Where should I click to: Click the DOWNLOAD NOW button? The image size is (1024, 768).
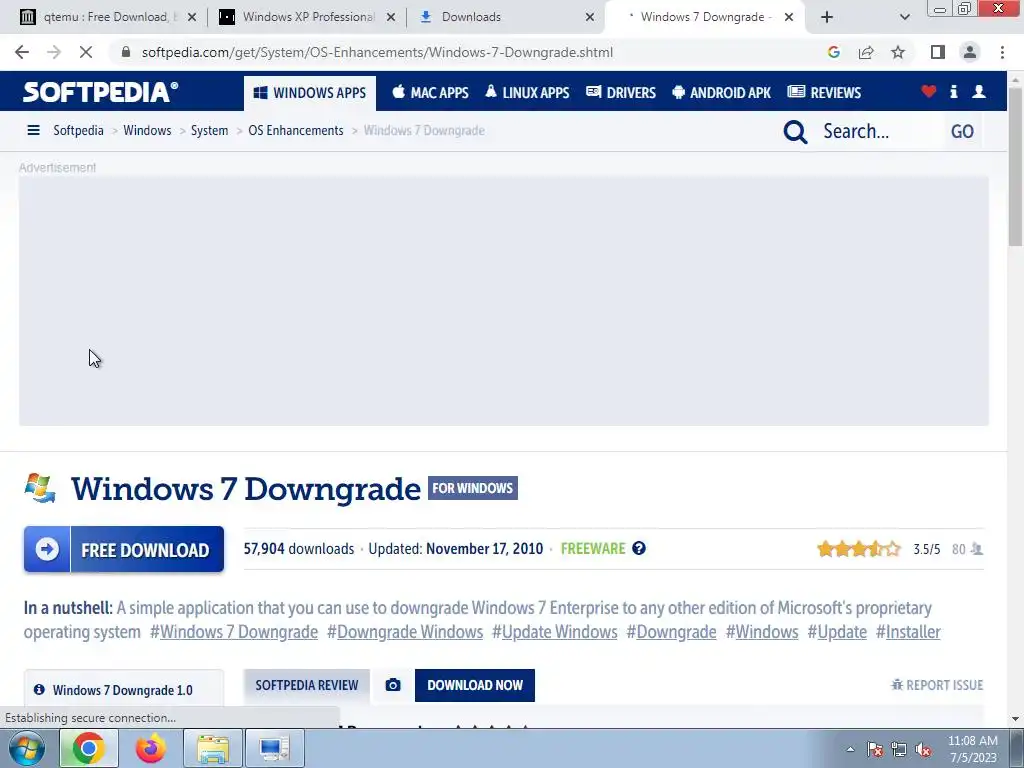(x=475, y=685)
